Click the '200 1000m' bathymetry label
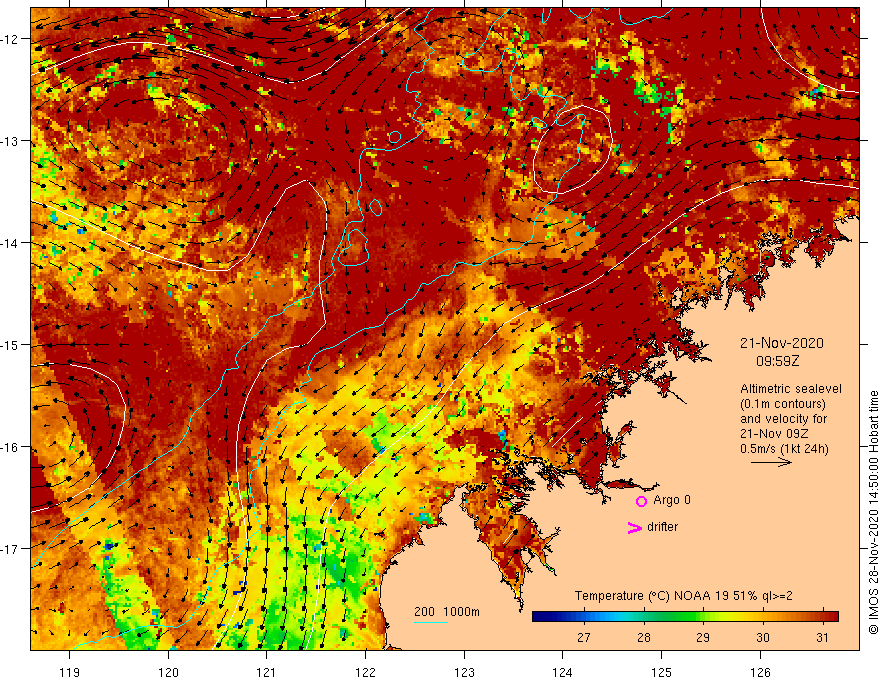The image size is (880, 680). click(447, 612)
